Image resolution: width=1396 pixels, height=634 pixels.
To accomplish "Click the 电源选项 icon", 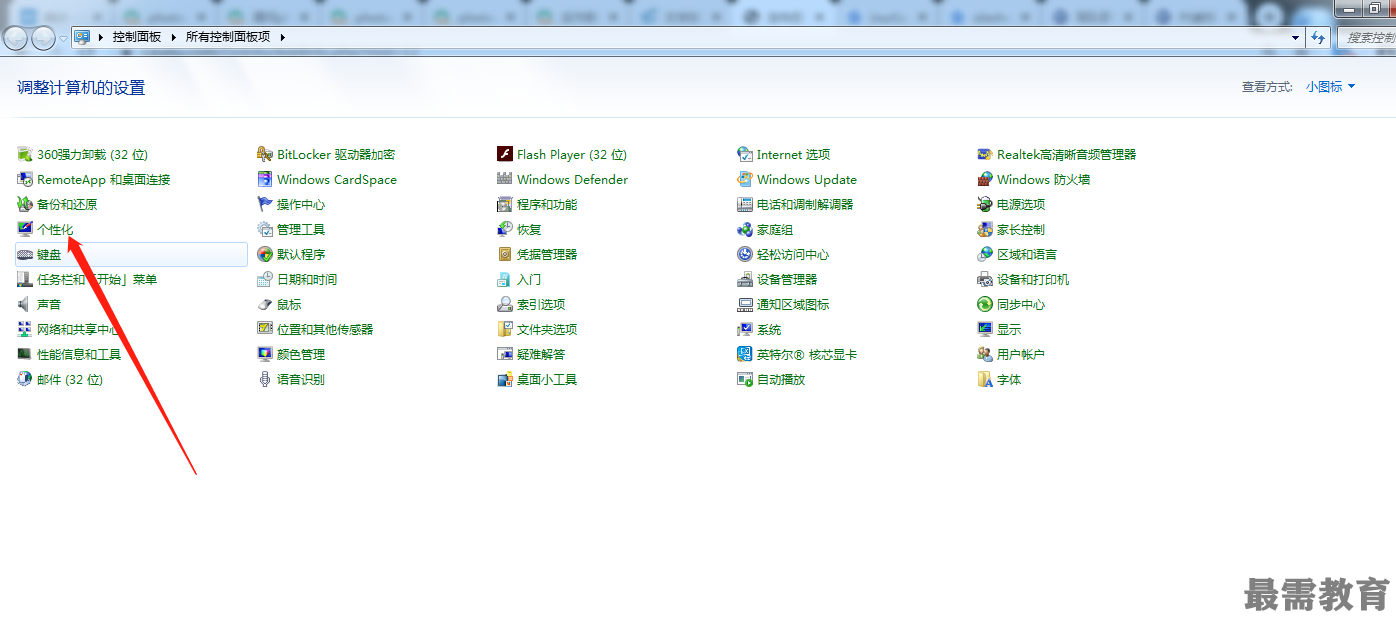I will 985,204.
